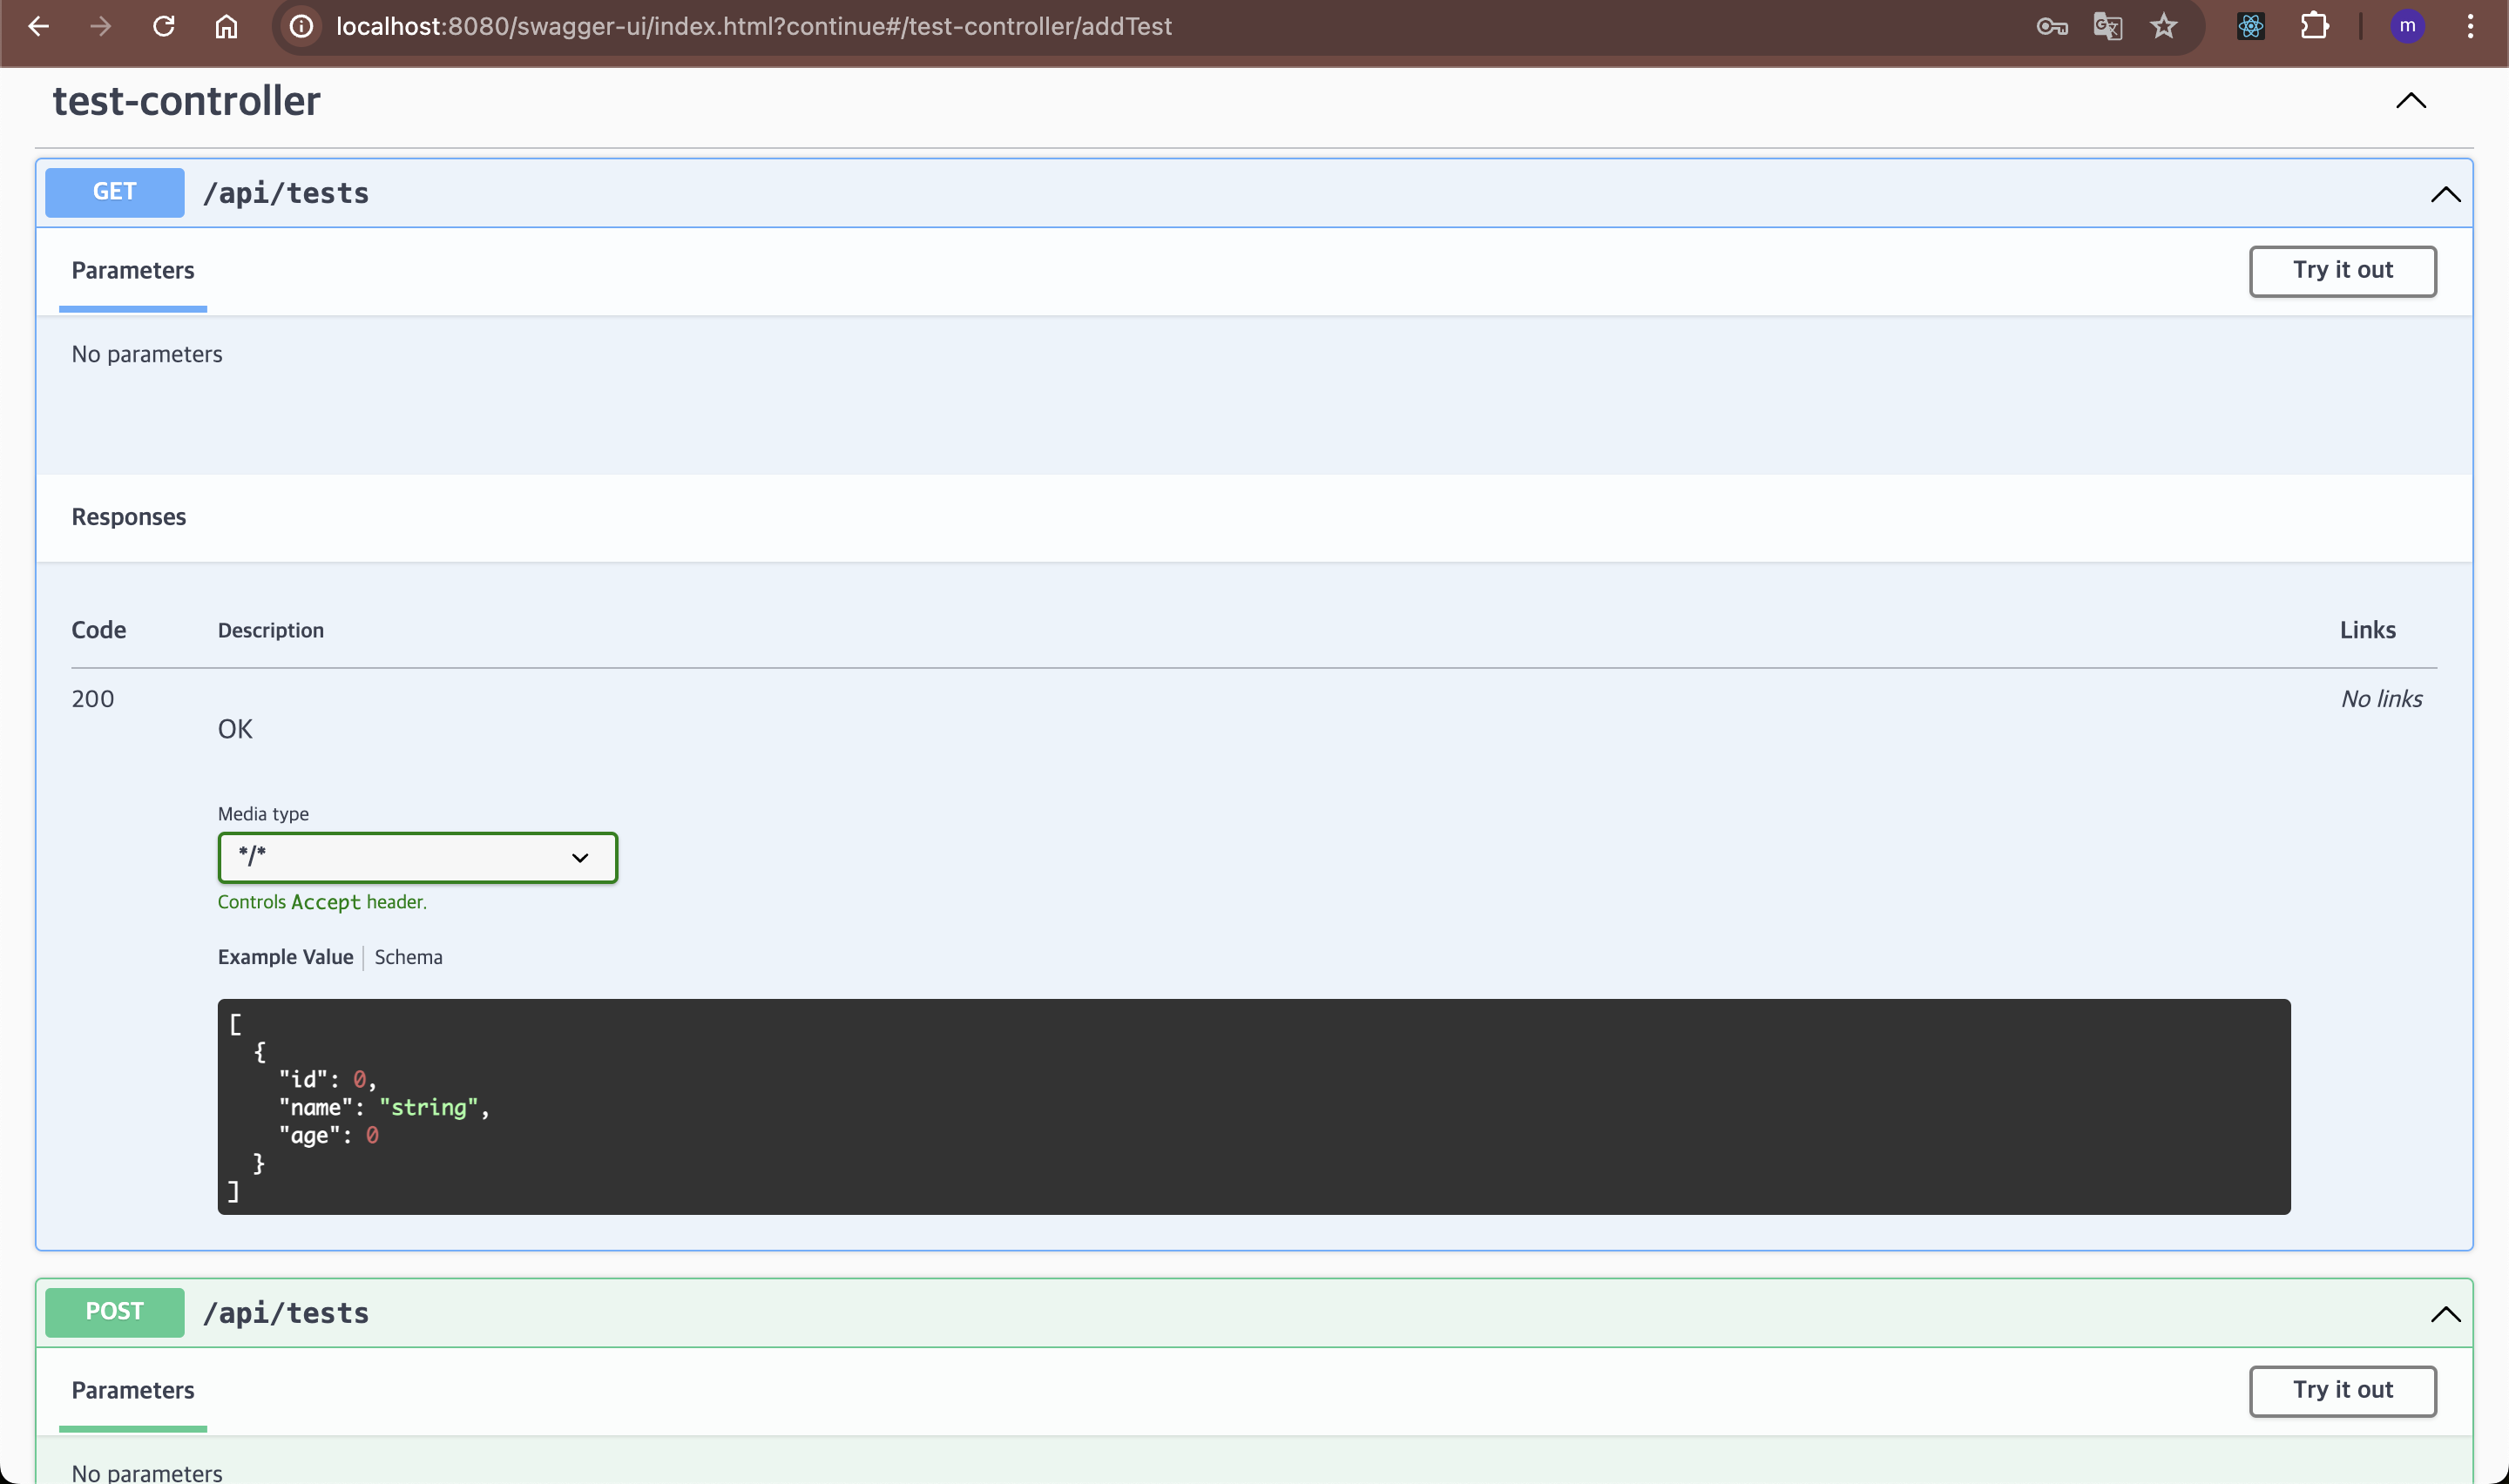Switch to the Schema tab
This screenshot has width=2509, height=1484.
408,957
